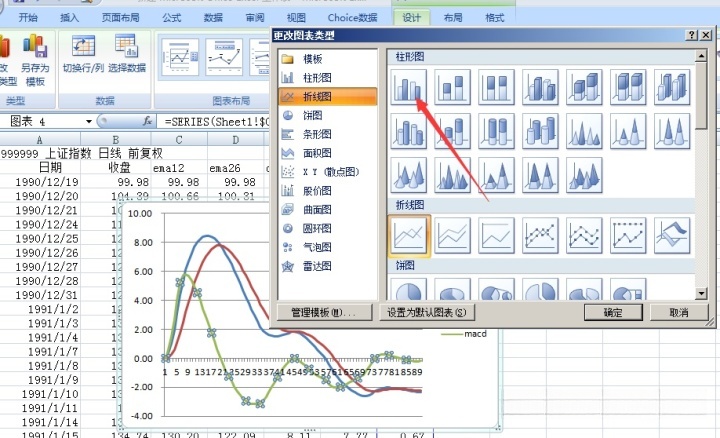The height and width of the screenshot is (438, 720).
Task: Choose the stacked column chart type
Action: pos(452,87)
